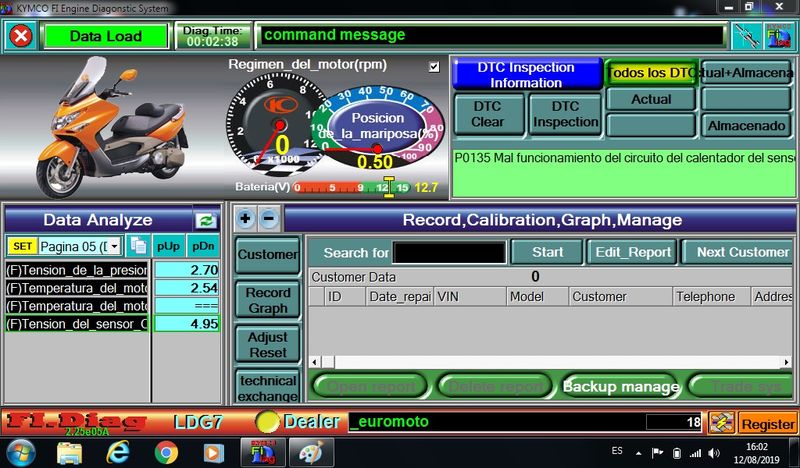This screenshot has width=800, height=468.
Task: Open Adjust Reset section
Action: [268, 344]
